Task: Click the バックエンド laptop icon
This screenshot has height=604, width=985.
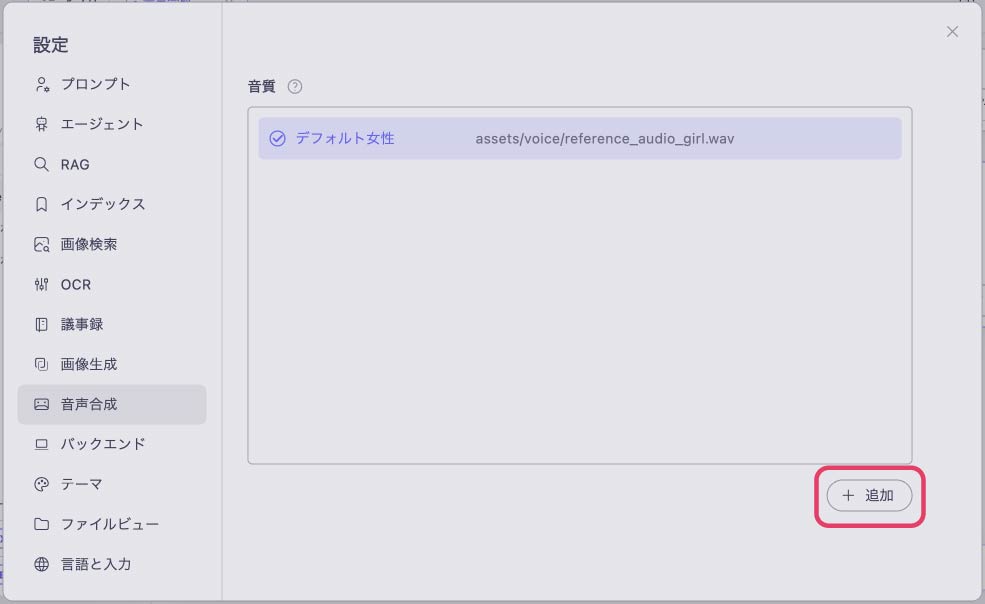Action: [x=41, y=444]
